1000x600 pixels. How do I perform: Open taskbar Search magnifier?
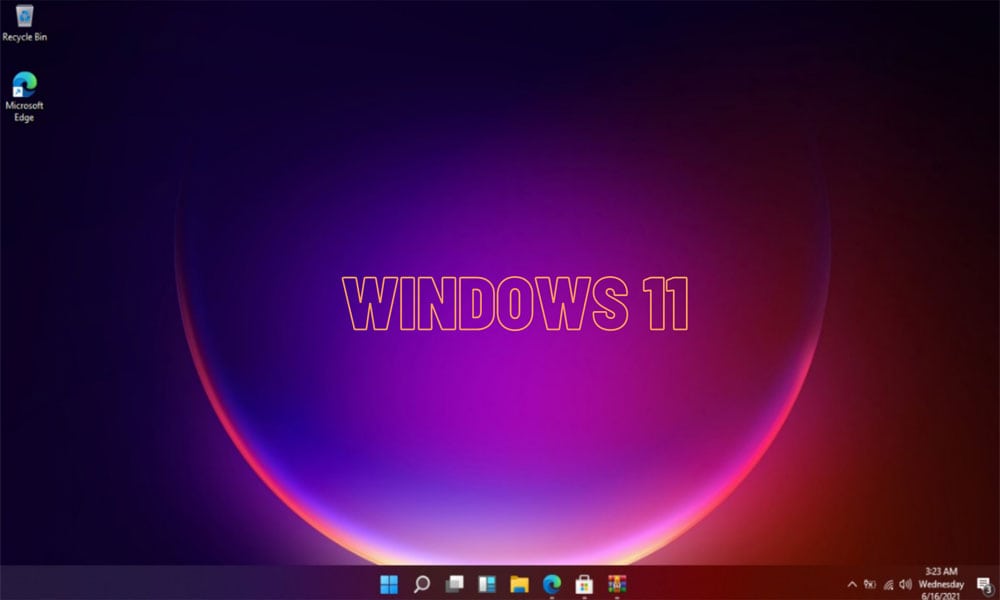422,584
